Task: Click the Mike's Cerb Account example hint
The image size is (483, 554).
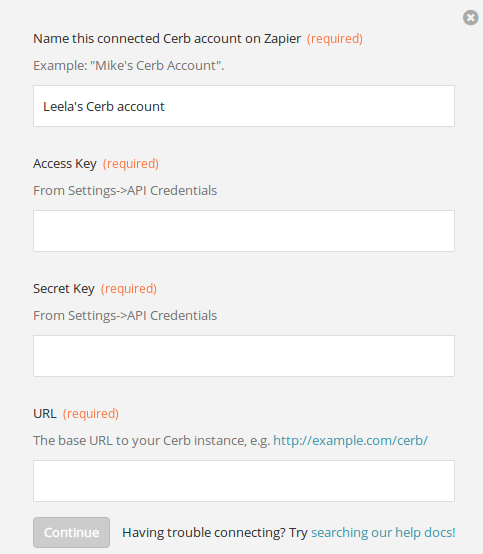Action: tap(129, 66)
